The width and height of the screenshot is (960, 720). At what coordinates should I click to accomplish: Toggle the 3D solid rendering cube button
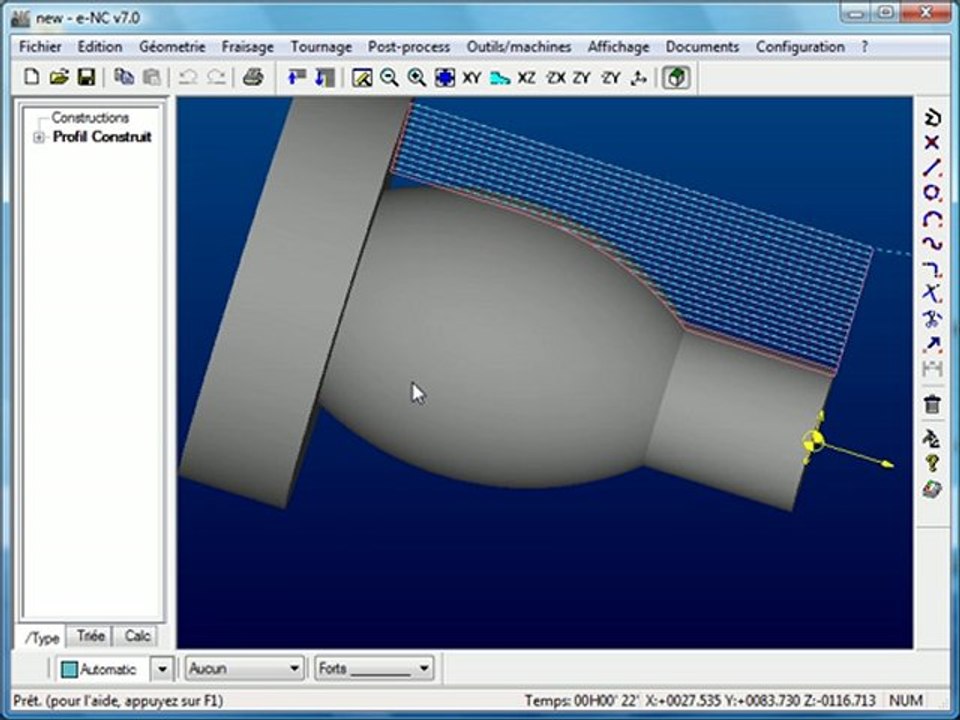tap(676, 78)
